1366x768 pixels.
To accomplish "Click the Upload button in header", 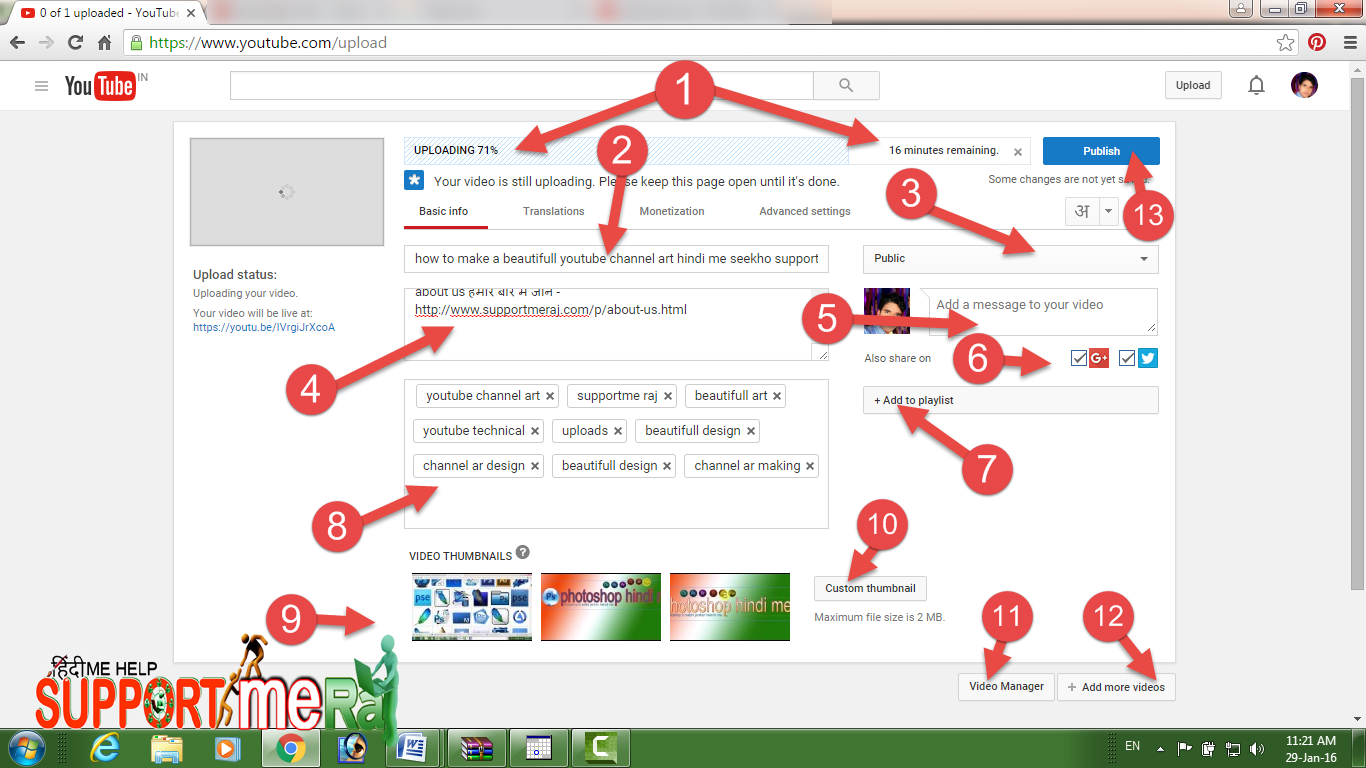I will tap(1192, 85).
